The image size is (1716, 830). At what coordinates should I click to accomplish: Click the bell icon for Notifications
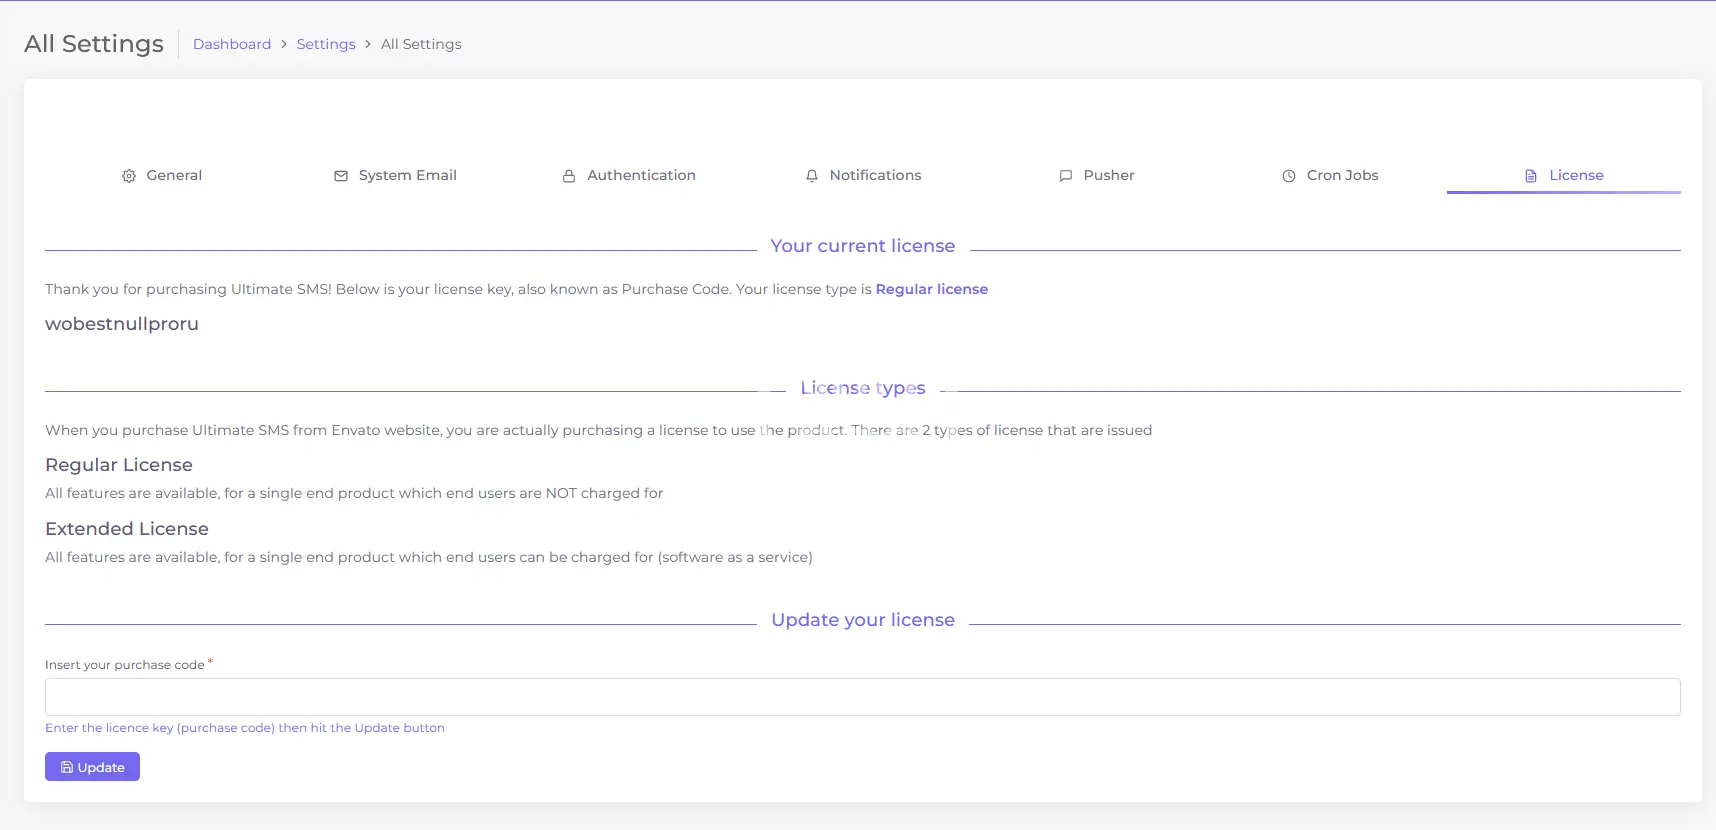tap(812, 176)
